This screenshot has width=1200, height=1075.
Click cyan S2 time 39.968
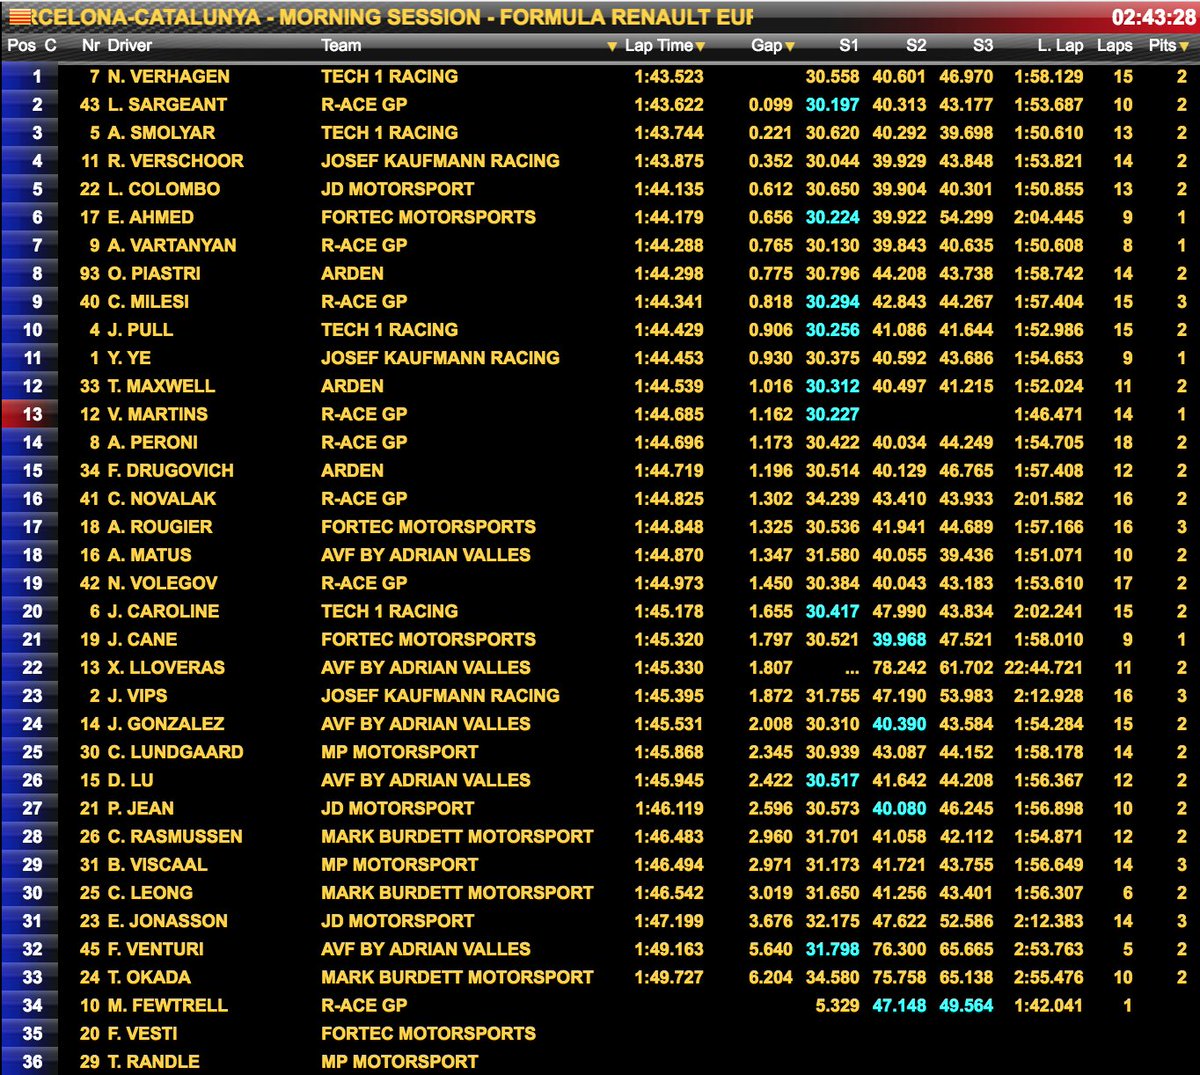(899, 639)
